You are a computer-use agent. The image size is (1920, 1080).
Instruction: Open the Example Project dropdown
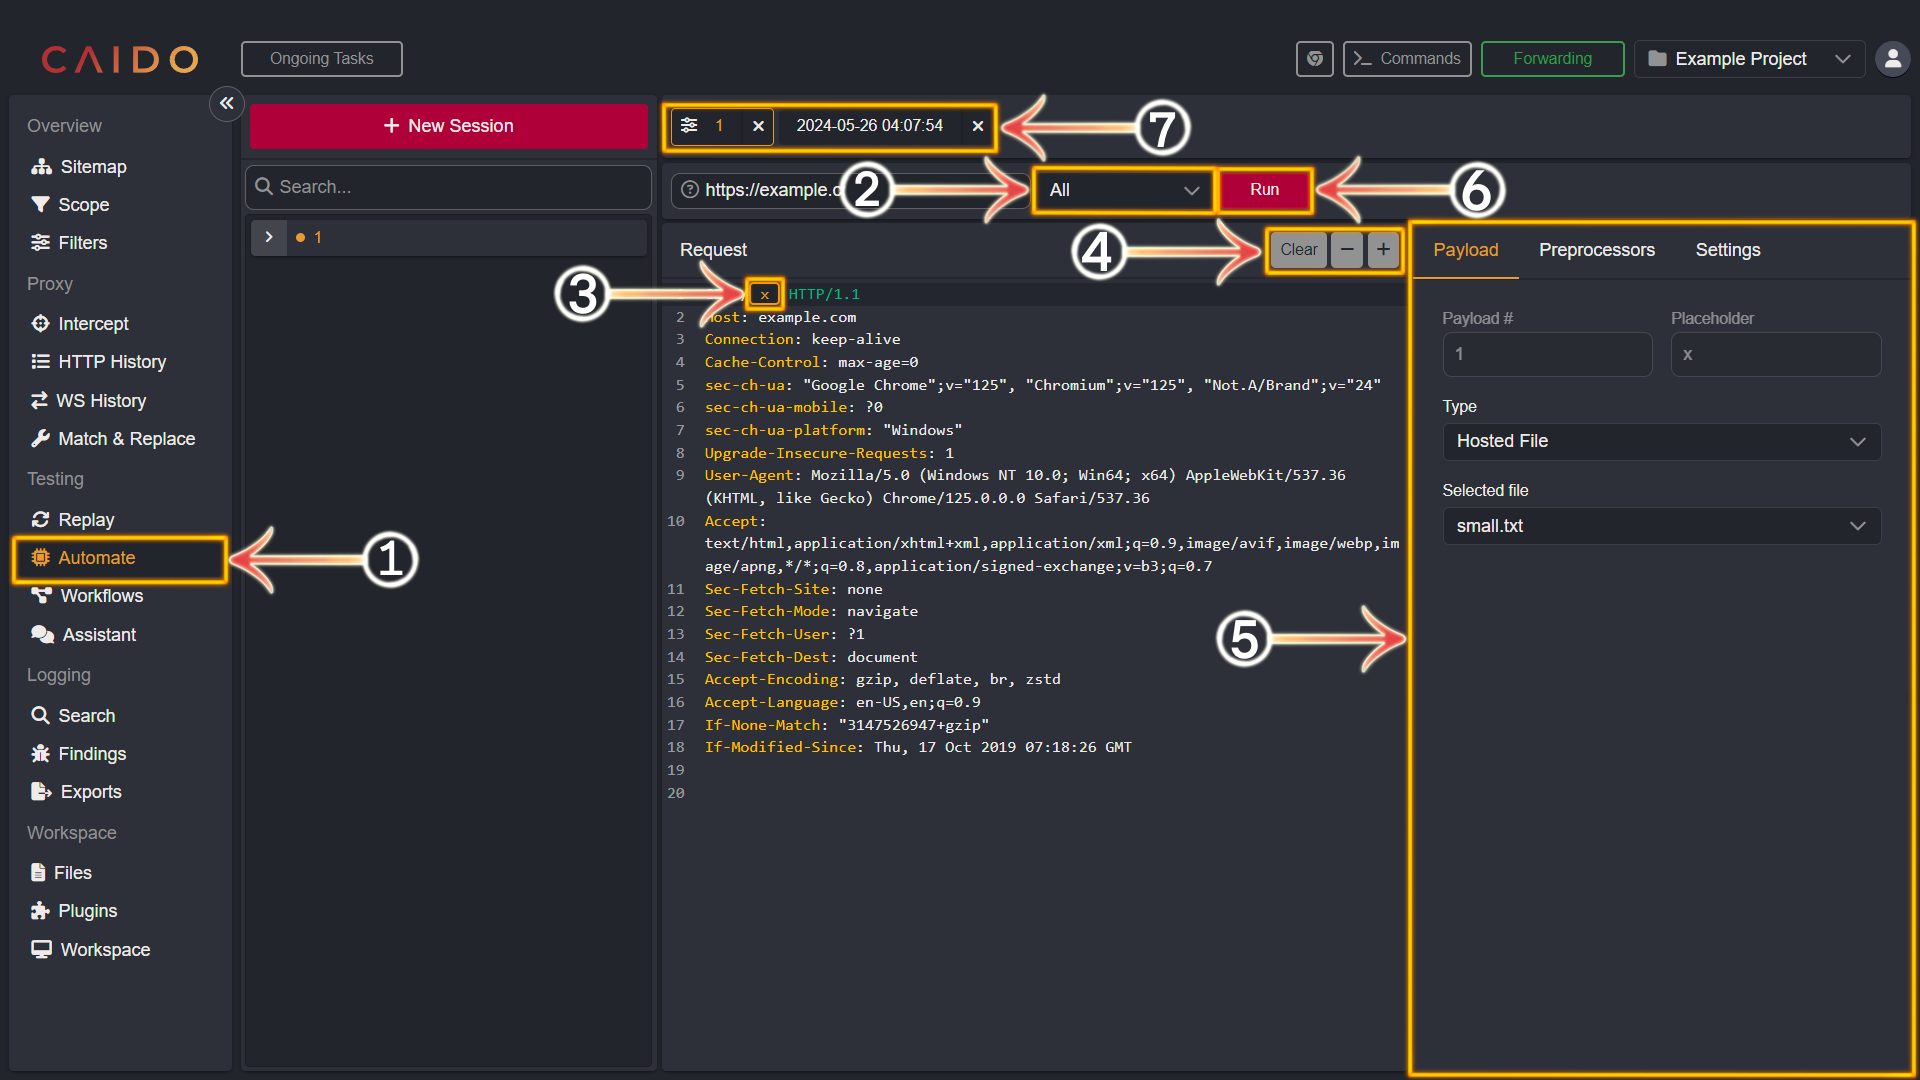coord(1750,59)
